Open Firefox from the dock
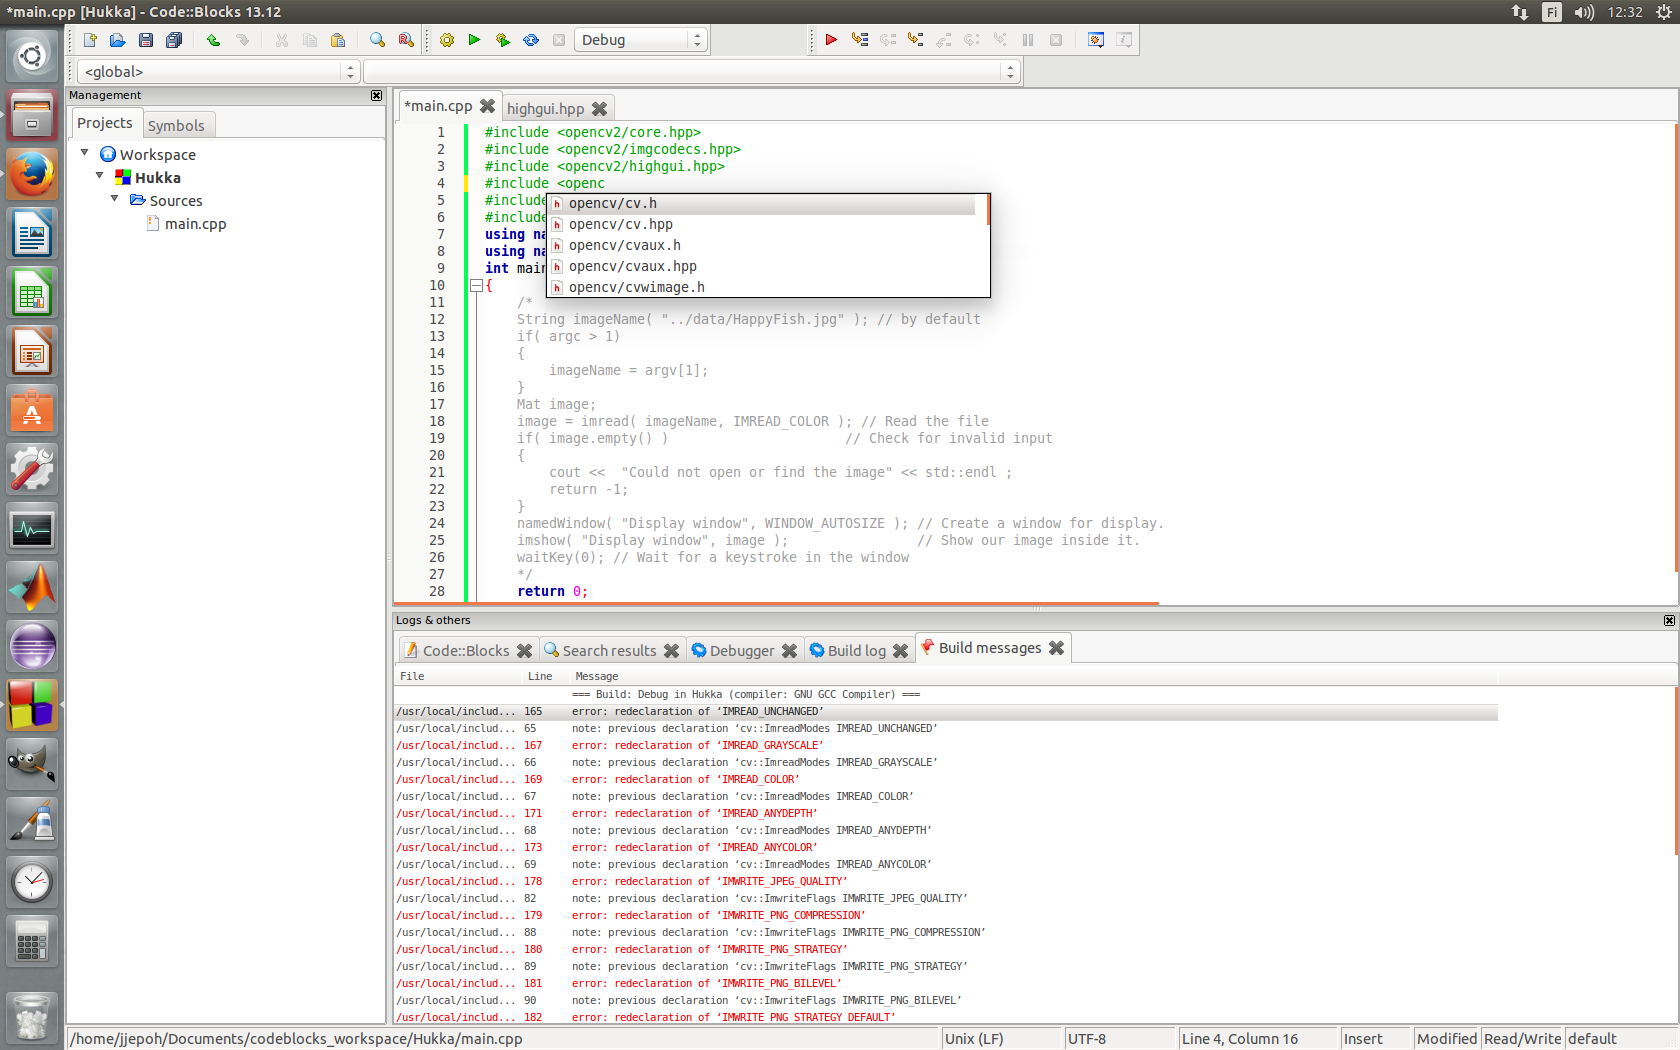The width and height of the screenshot is (1680, 1050). coord(32,175)
